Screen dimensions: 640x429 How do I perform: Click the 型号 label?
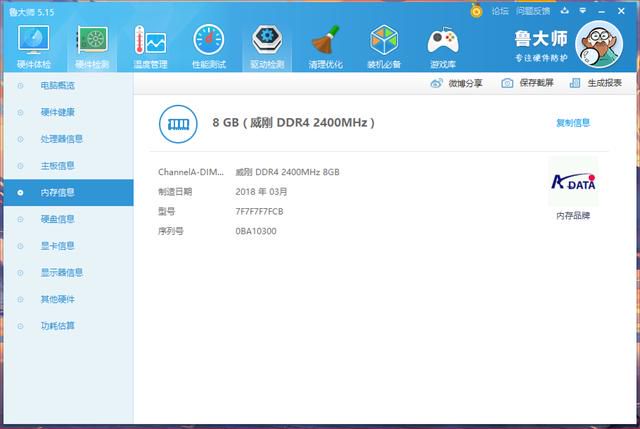tap(167, 211)
